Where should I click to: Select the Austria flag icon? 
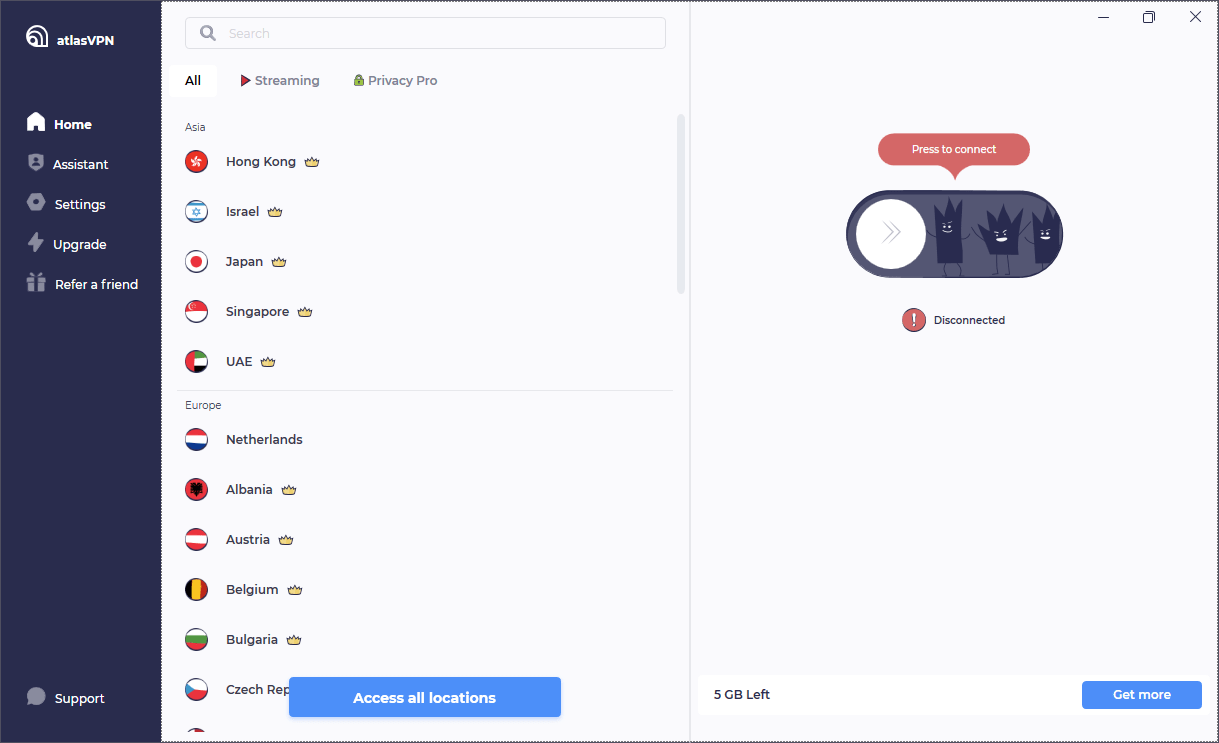pyautogui.click(x=197, y=539)
